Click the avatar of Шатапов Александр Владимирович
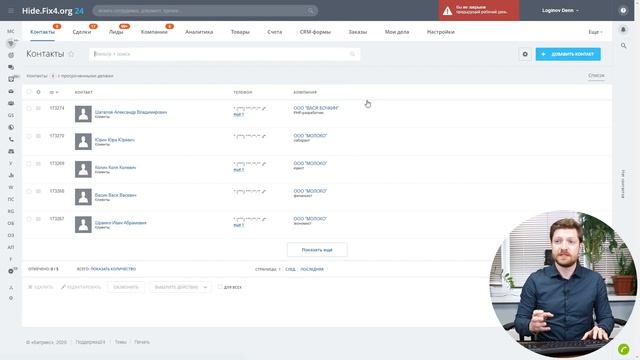 point(83,114)
